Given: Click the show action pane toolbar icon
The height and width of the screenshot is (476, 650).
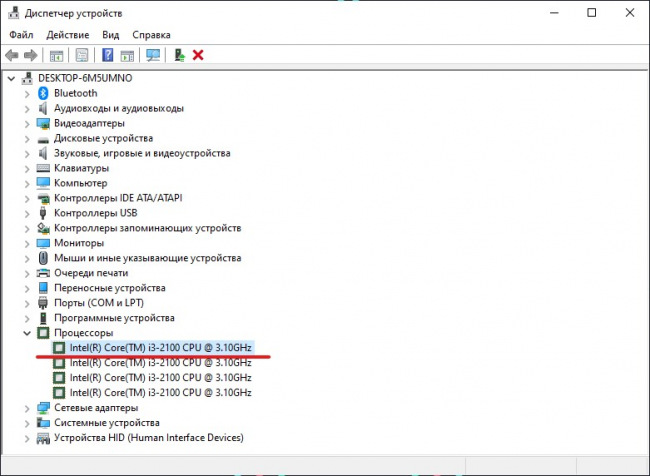Looking at the screenshot, I should coord(127,55).
